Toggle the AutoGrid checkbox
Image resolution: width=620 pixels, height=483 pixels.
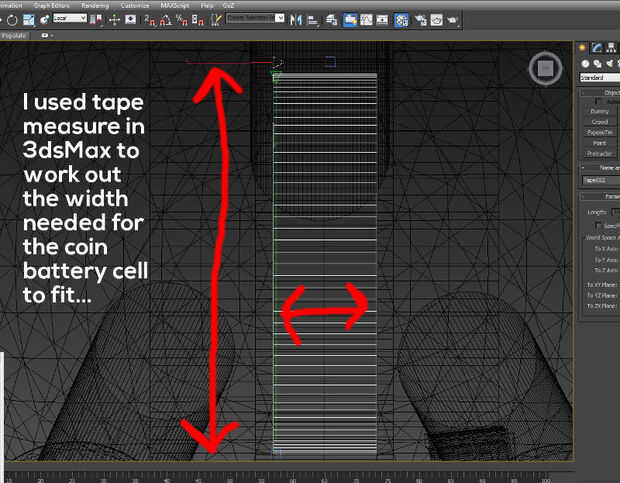(599, 101)
